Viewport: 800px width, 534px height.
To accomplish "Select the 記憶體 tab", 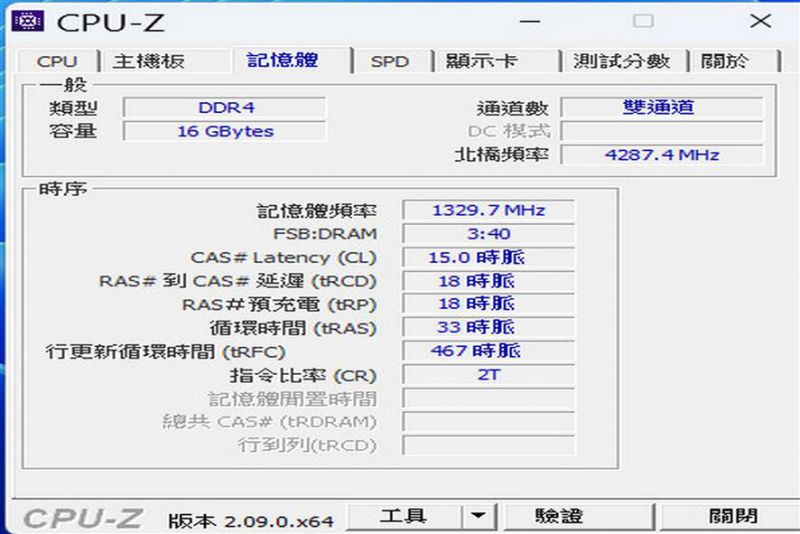I will point(283,60).
